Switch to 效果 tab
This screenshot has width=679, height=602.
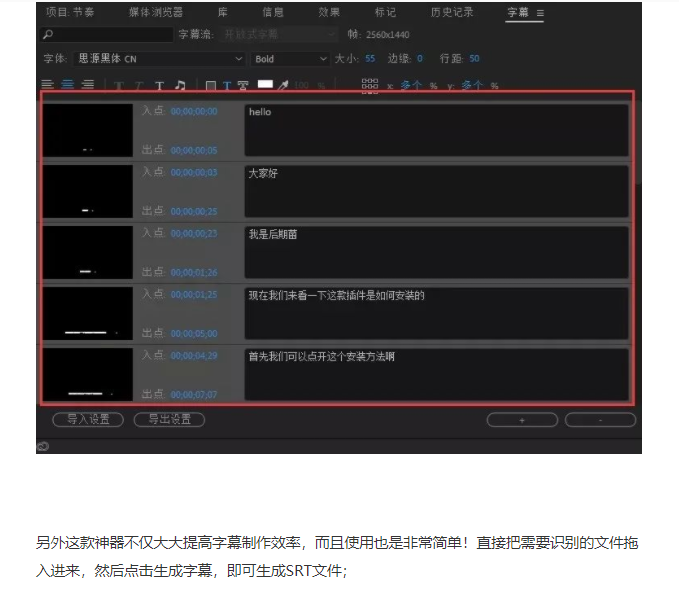pyautogui.click(x=329, y=12)
